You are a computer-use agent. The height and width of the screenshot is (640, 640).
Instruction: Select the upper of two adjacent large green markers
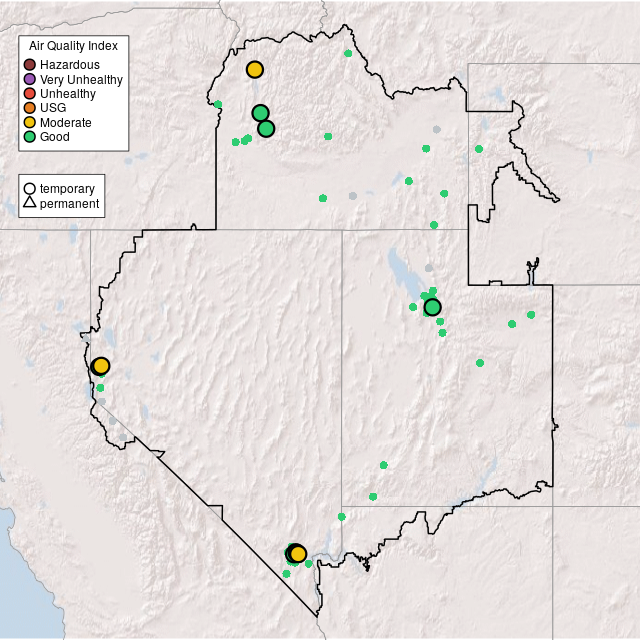pyautogui.click(x=260, y=113)
